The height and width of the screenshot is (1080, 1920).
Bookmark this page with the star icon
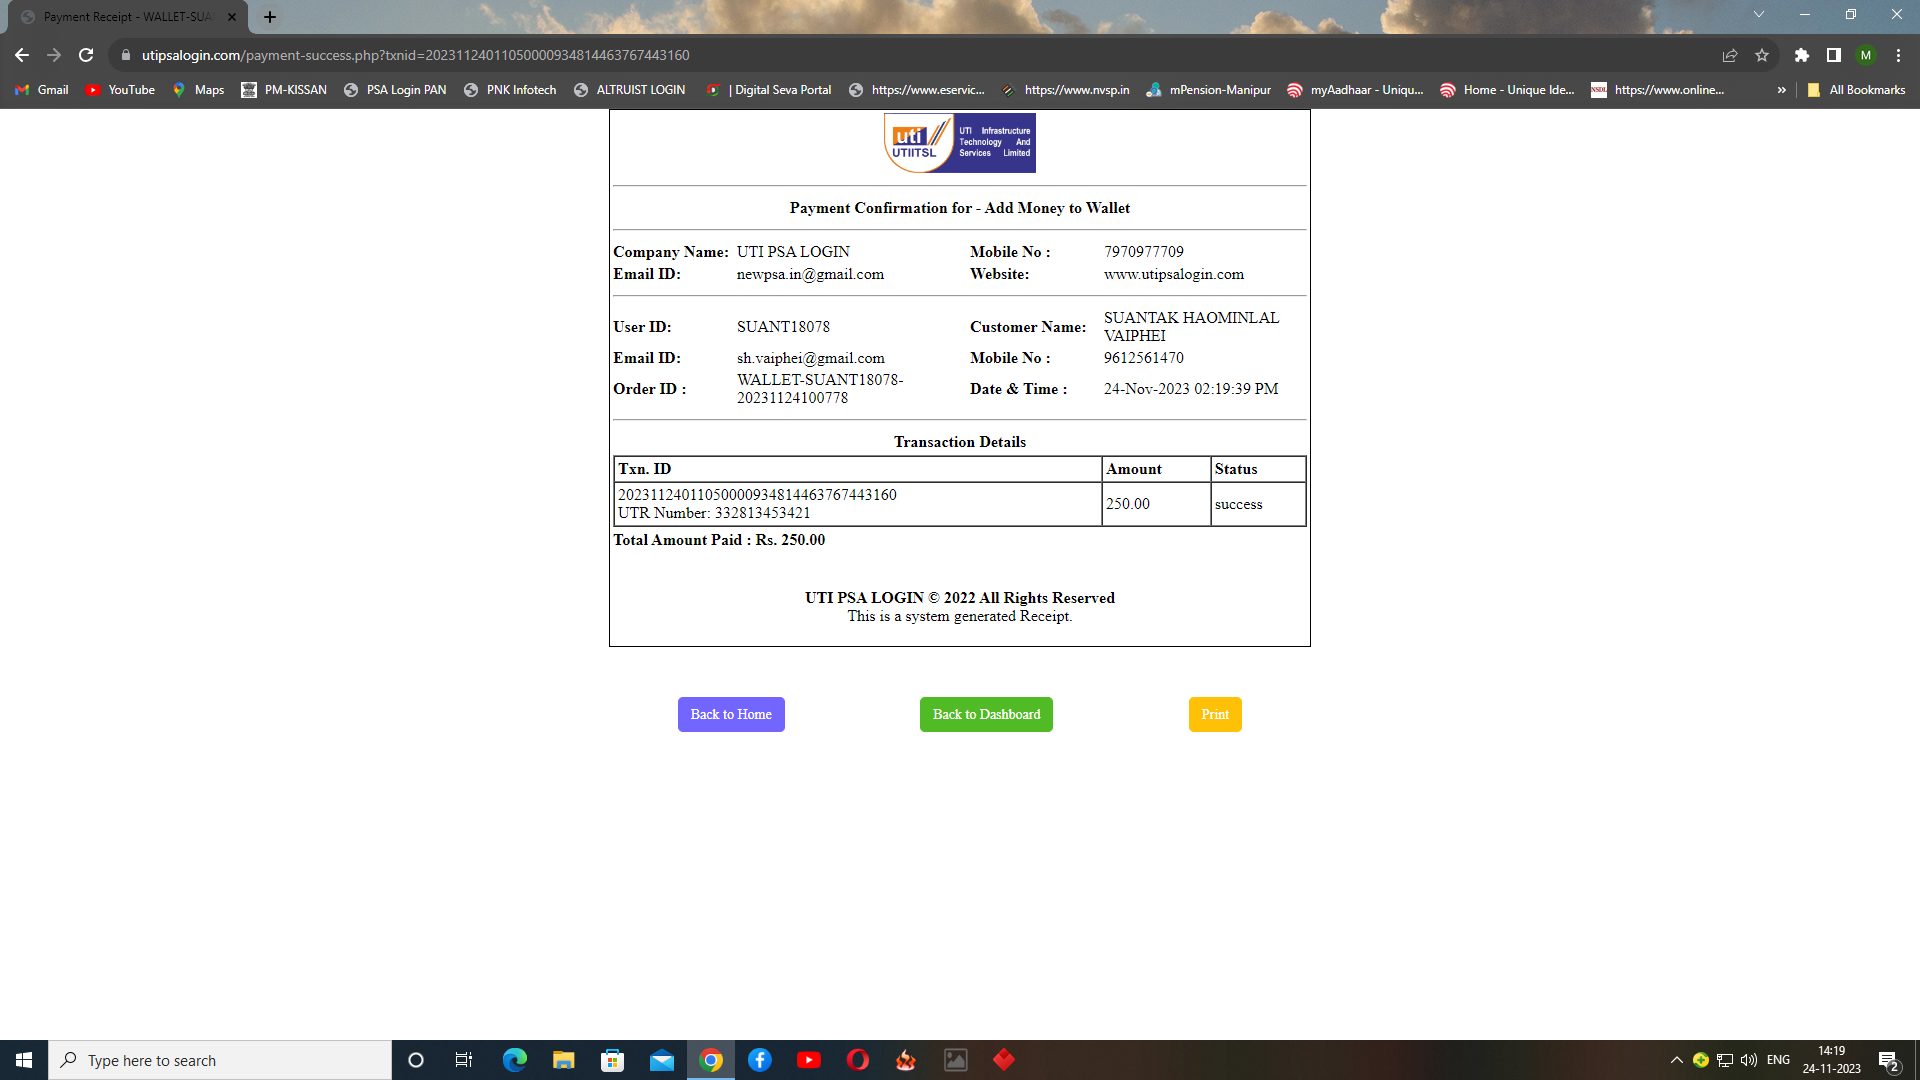(1762, 55)
